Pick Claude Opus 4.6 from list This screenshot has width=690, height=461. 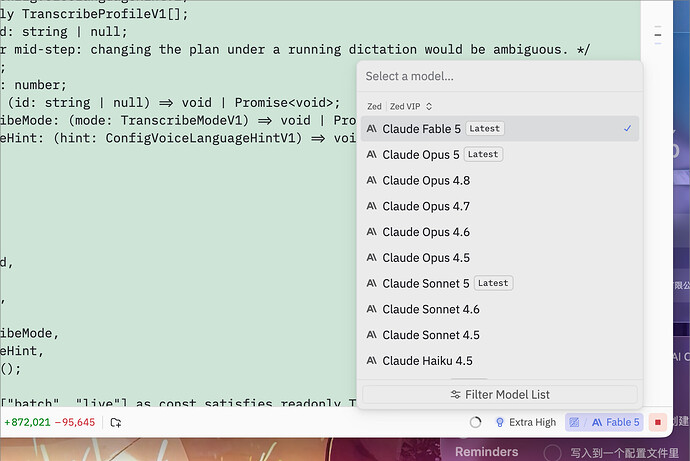[499, 232]
